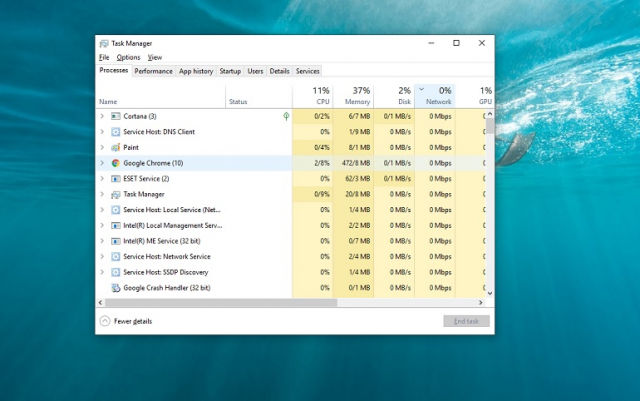Expand the Google Chrome (10) group
640x401 pixels.
click(x=102, y=163)
